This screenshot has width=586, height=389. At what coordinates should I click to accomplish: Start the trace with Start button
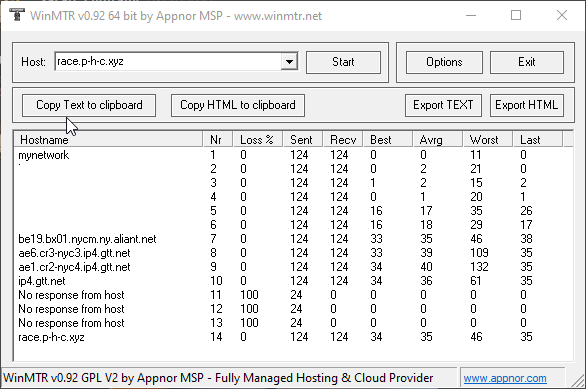[343, 62]
